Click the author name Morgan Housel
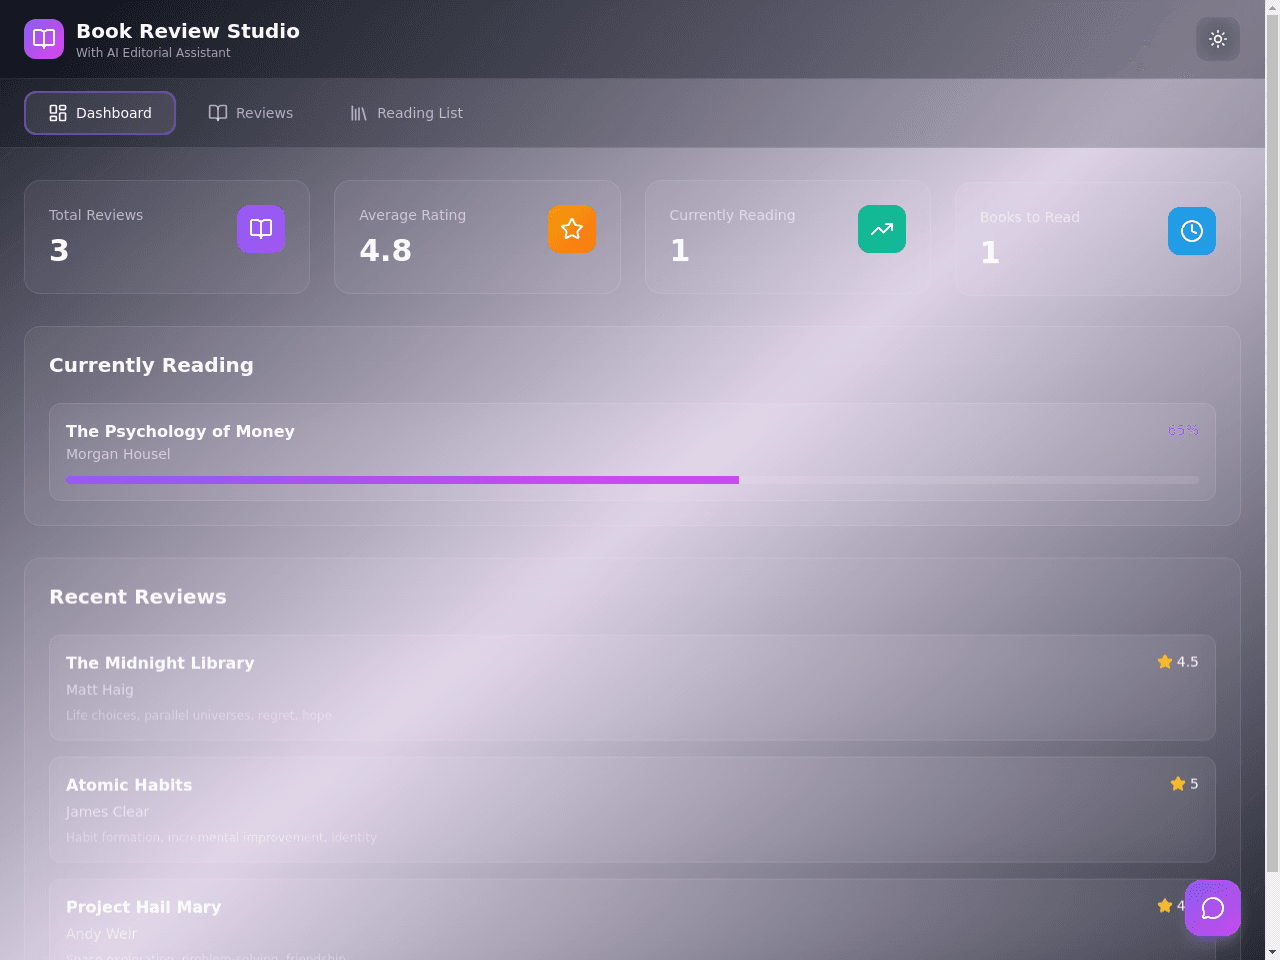Viewport: 1280px width, 960px height. pos(118,454)
